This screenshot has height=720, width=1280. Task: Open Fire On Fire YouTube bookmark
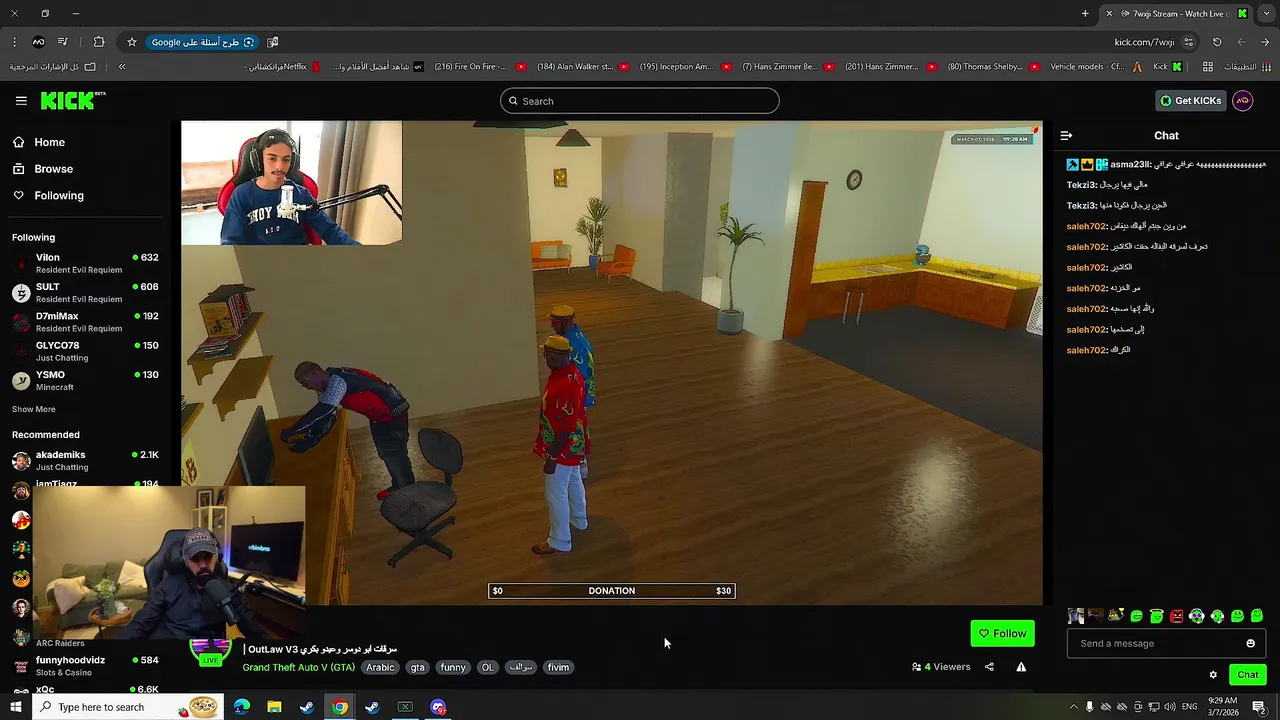point(480,67)
